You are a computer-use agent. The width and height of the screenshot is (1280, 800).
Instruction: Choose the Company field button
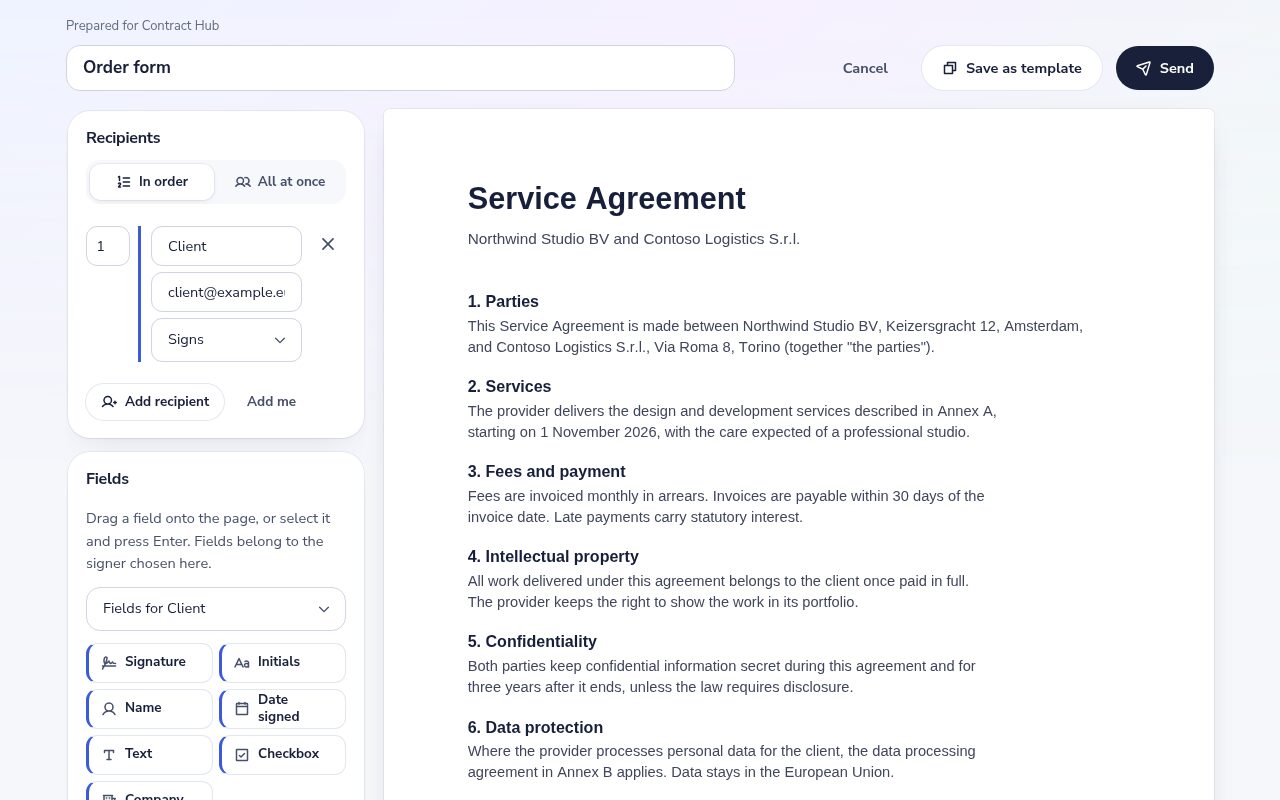(149, 791)
